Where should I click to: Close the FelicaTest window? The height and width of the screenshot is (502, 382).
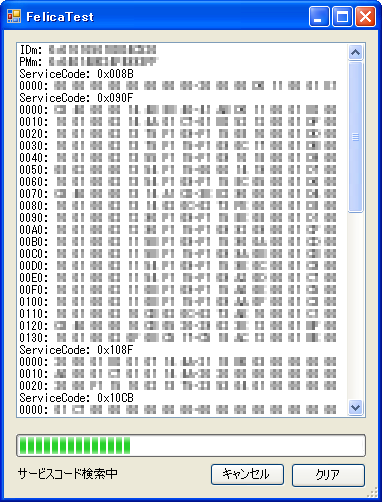[x=365, y=16]
